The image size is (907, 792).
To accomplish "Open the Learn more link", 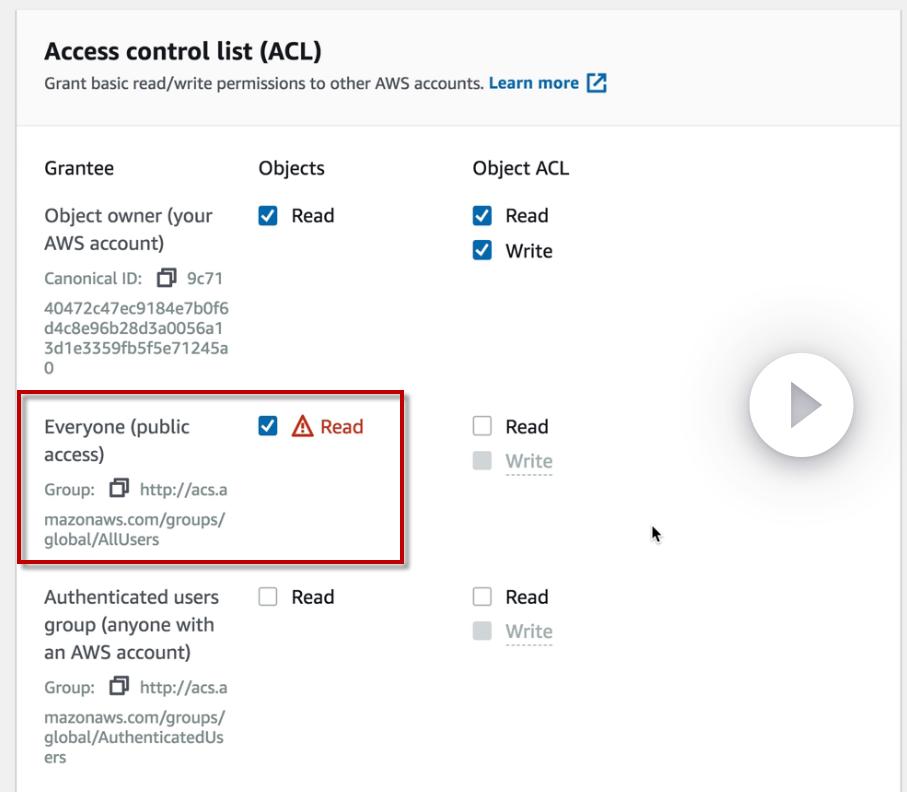I will click(x=534, y=83).
